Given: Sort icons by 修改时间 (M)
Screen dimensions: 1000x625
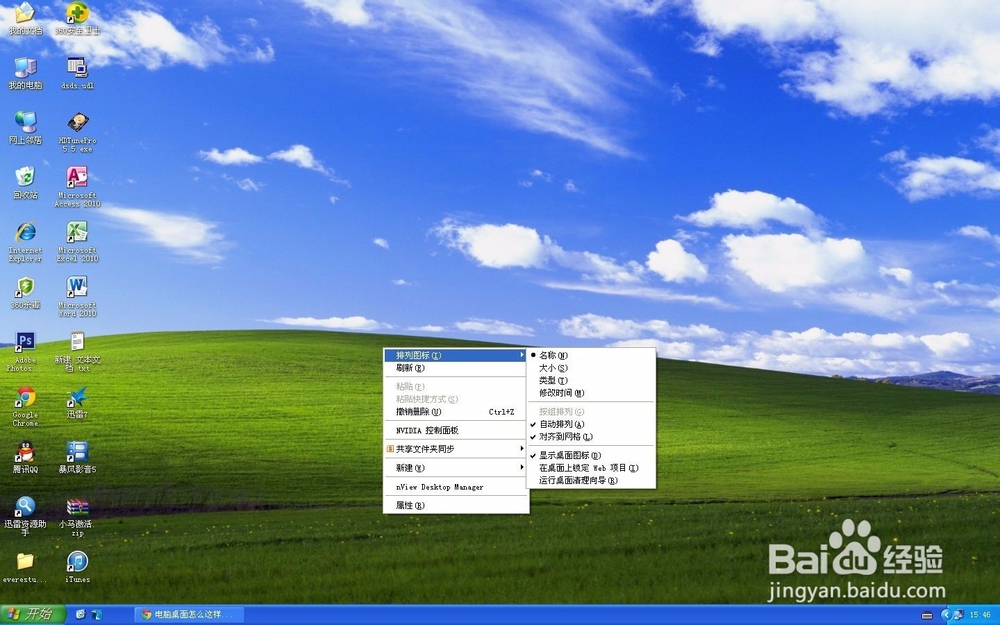Looking at the screenshot, I should pyautogui.click(x=591, y=393).
